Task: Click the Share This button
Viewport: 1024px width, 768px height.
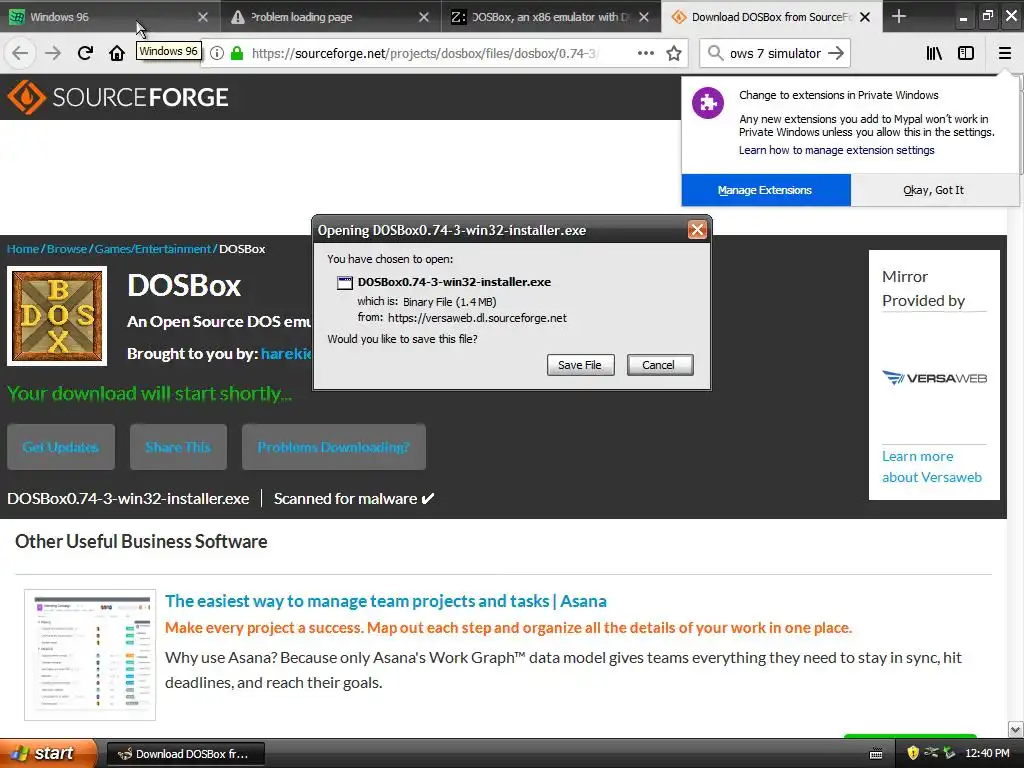Action: coord(178,447)
